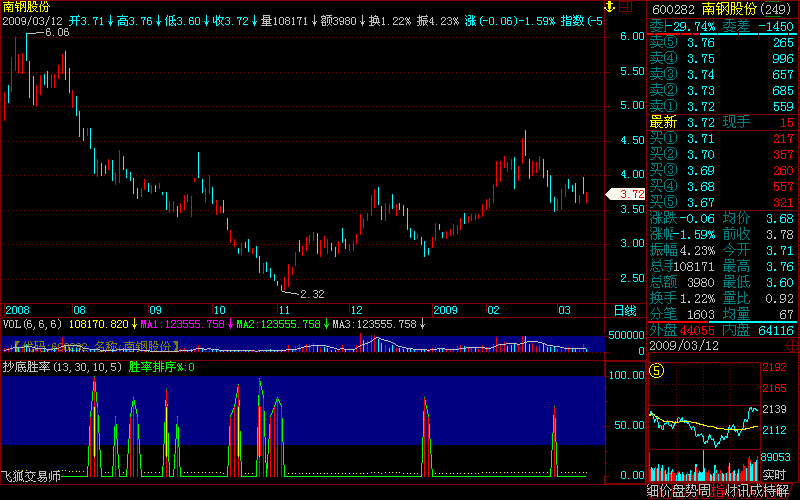Click the yellow anchor icon above the chart
The image size is (800, 500).
[609, 7]
